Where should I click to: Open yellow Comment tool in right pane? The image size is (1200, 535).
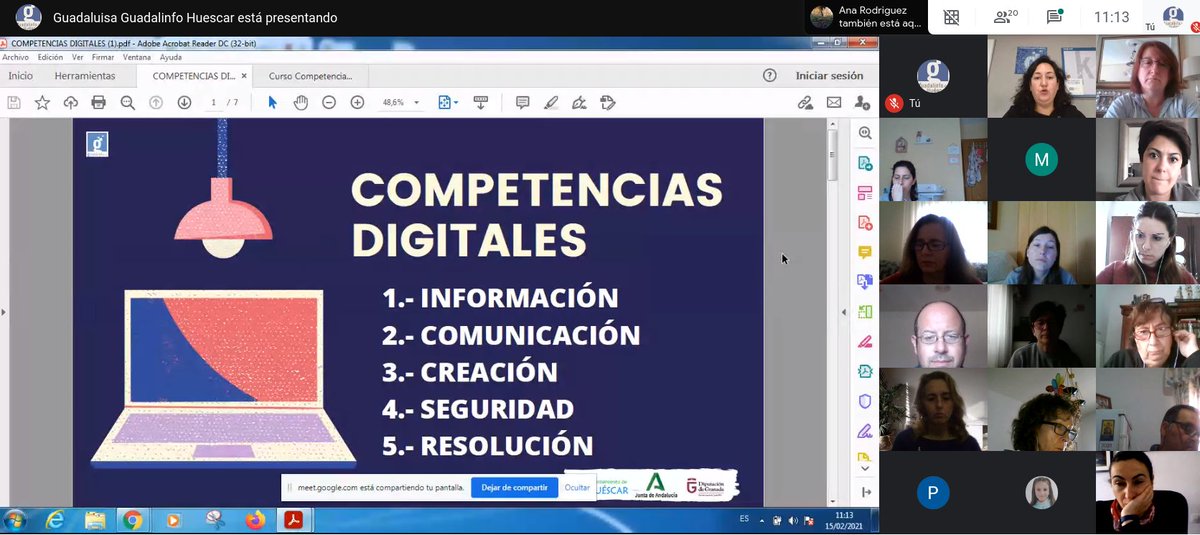[x=865, y=252]
